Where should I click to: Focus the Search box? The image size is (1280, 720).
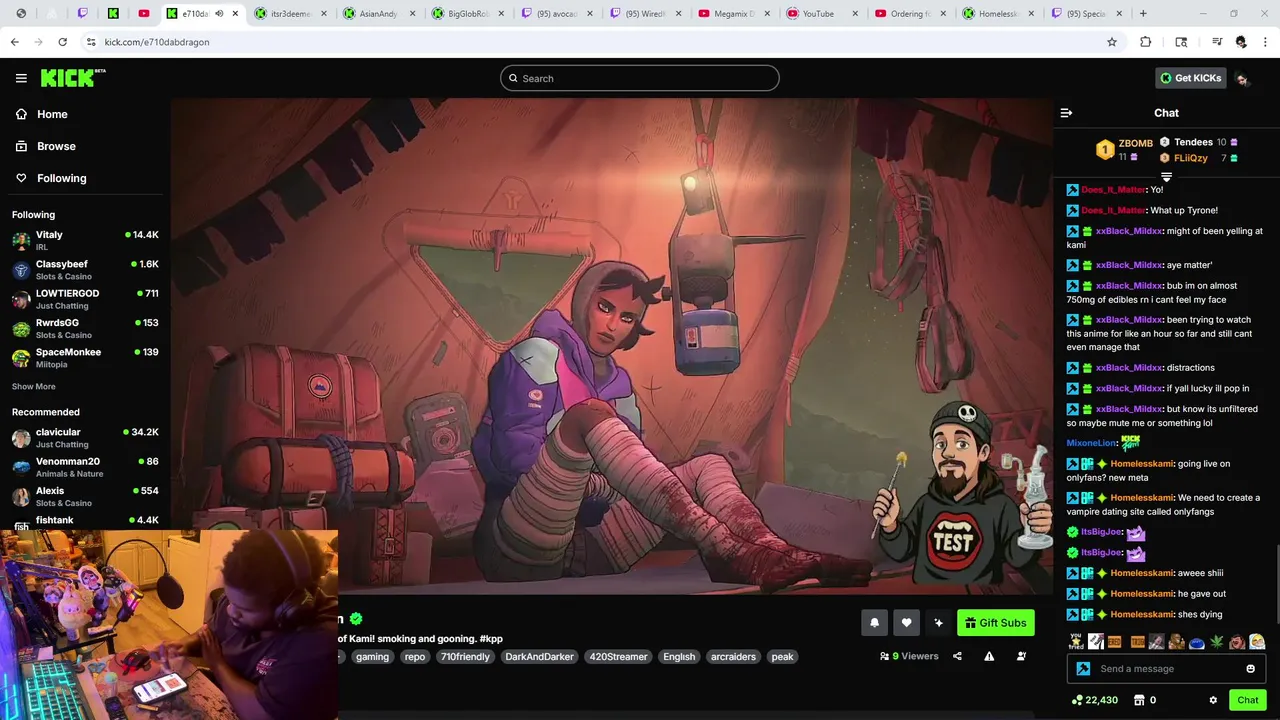pyautogui.click(x=640, y=78)
